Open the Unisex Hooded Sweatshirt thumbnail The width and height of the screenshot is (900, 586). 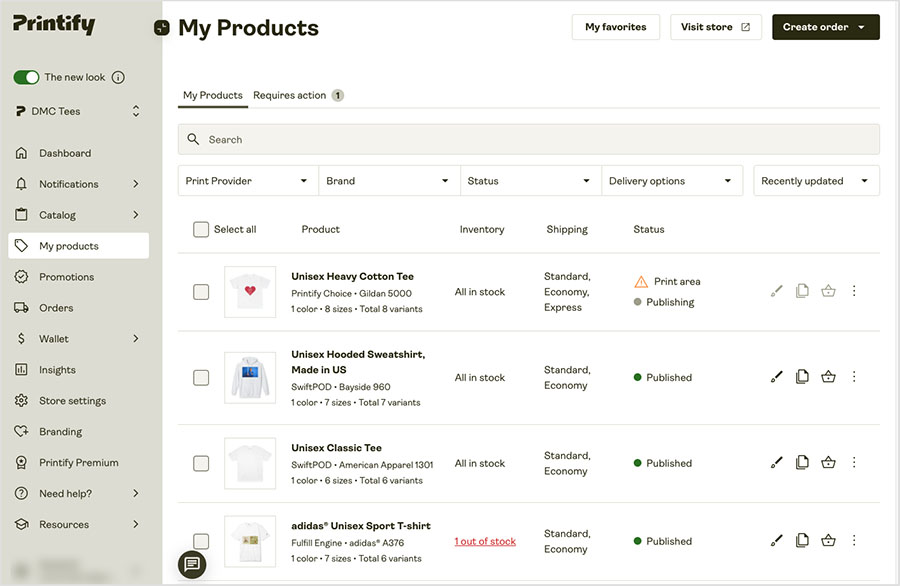pyautogui.click(x=250, y=378)
